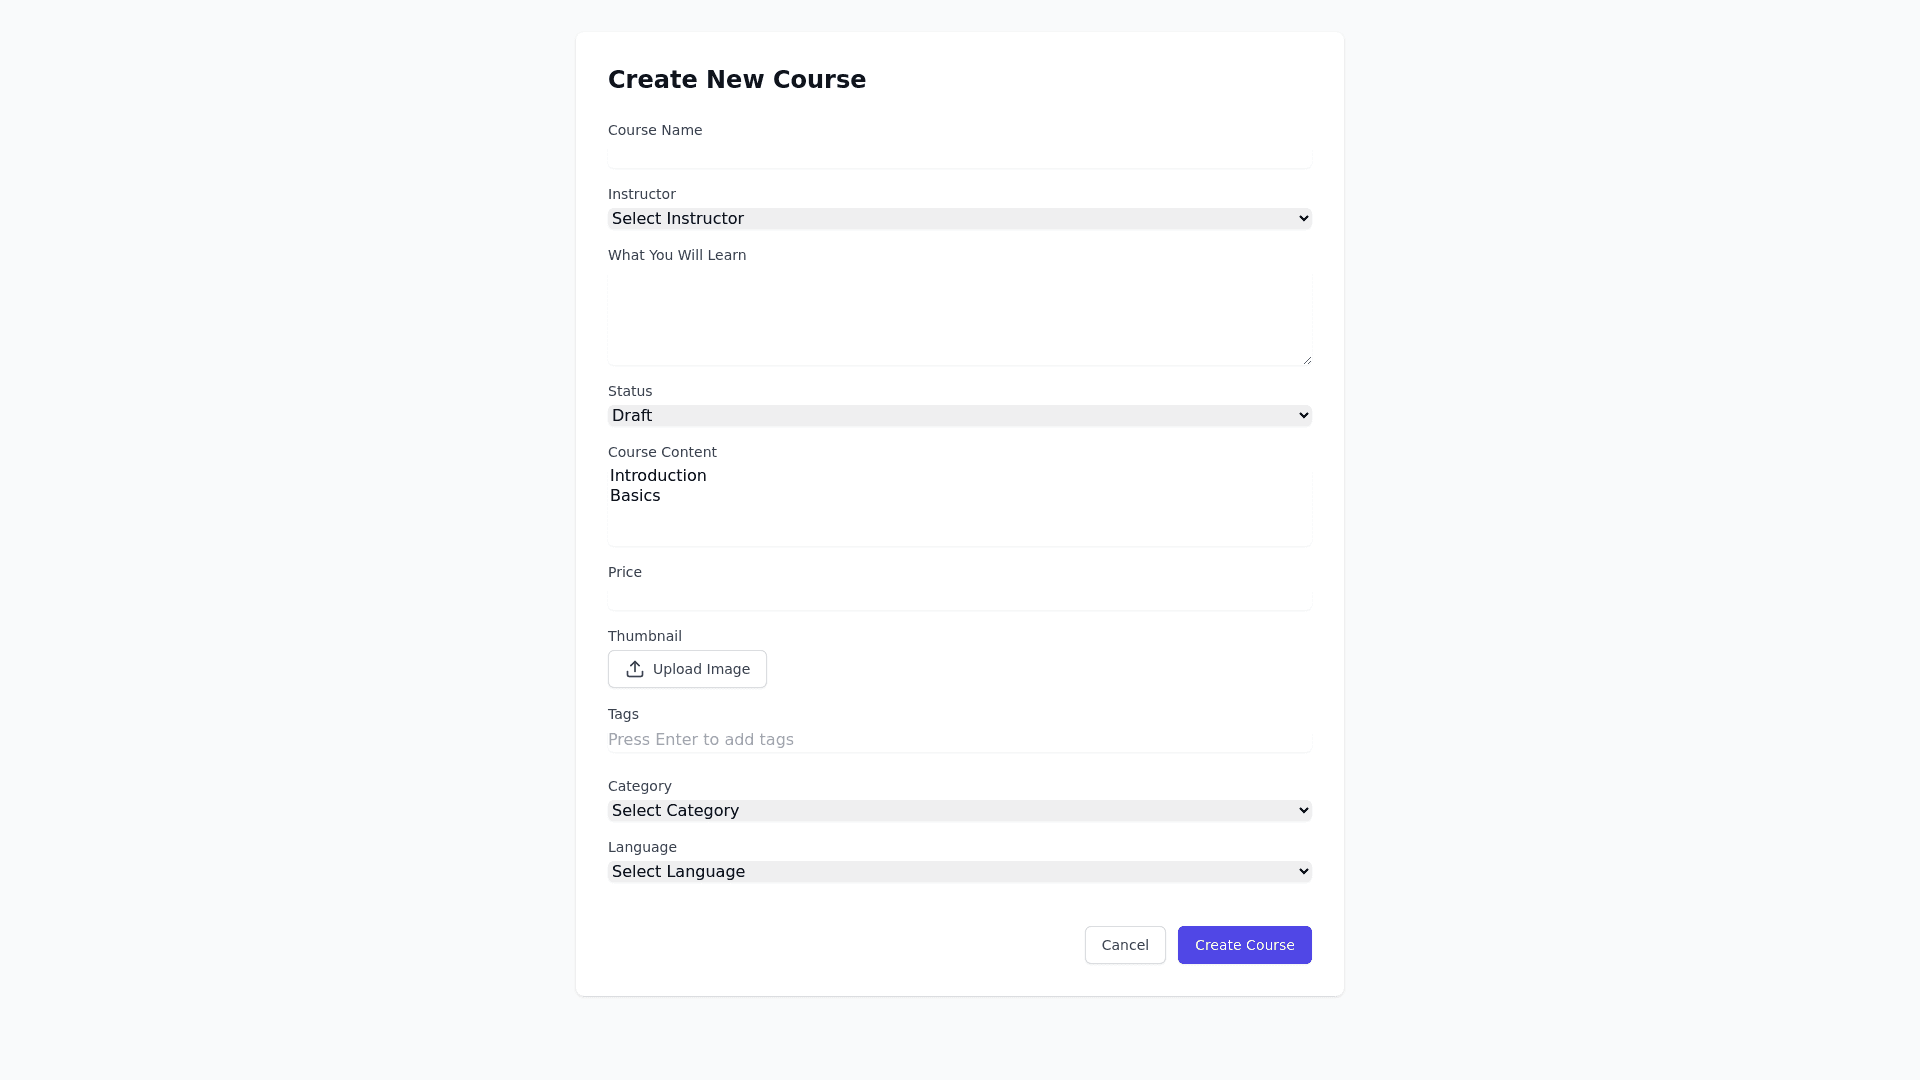Click the Cancel button
Viewport: 1920px width, 1080px height.
pyautogui.click(x=1125, y=944)
